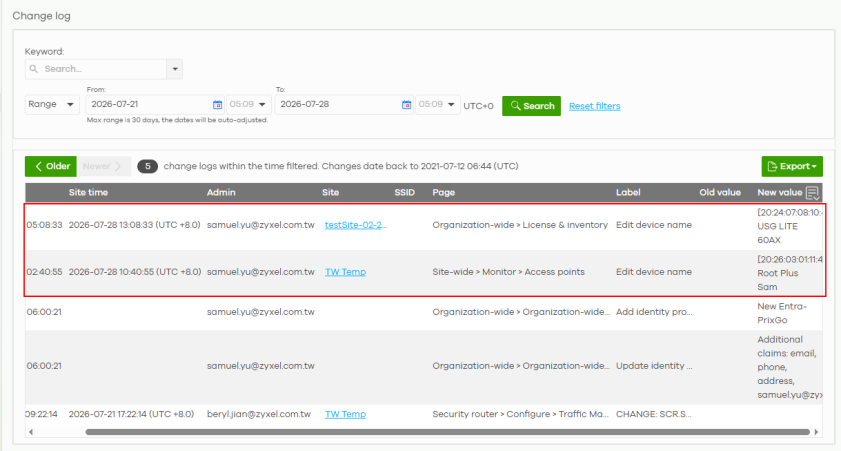Select '2026-07-21 17:22:14 (UTC +8.0)' cell
Viewport: 841px width, 451px height.
[x=131, y=414]
